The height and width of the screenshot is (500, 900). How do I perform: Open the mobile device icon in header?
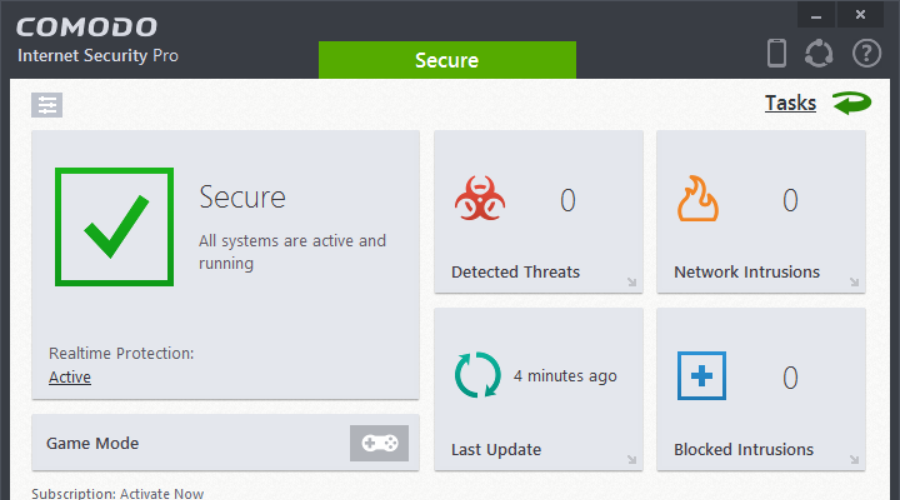pyautogui.click(x=777, y=53)
